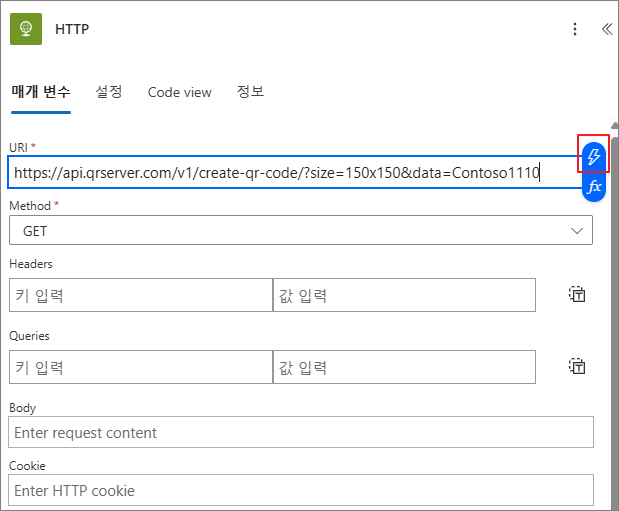This screenshot has height=511, width=619.
Task: Click the Queries section label
Action: pyautogui.click(x=29, y=336)
